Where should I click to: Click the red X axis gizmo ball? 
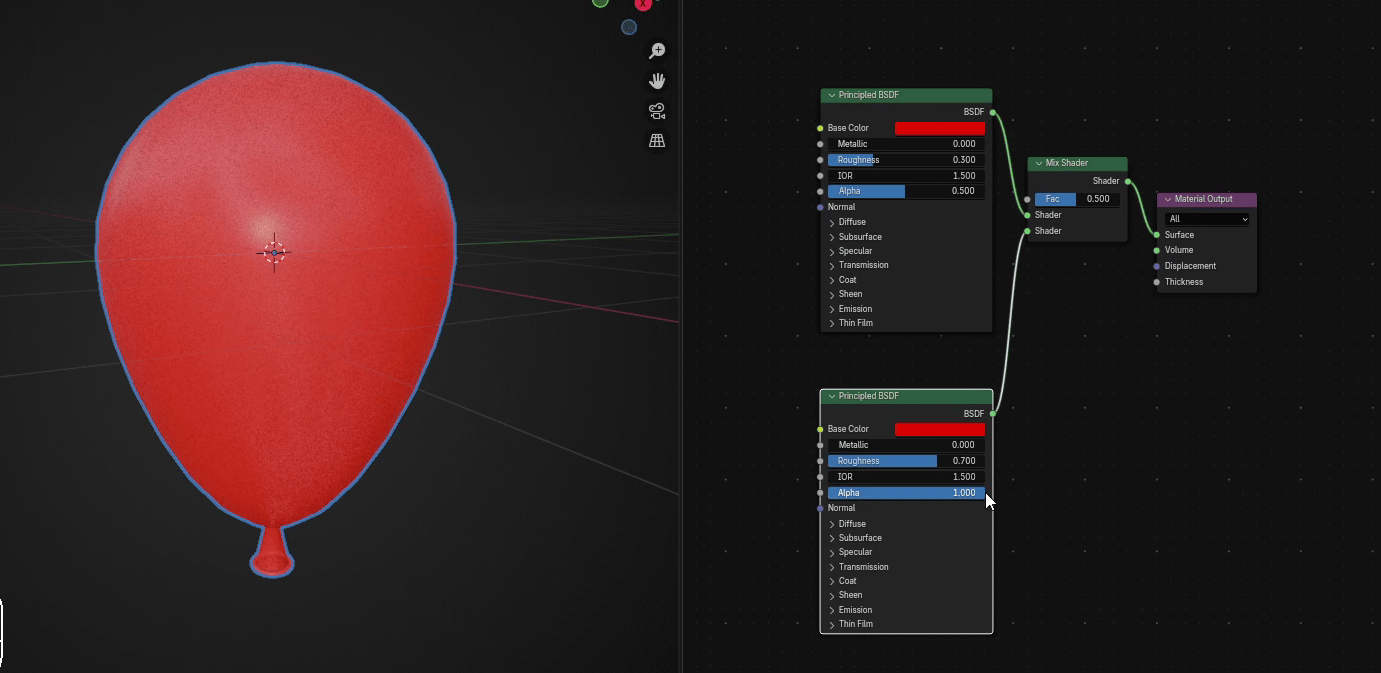(x=643, y=3)
